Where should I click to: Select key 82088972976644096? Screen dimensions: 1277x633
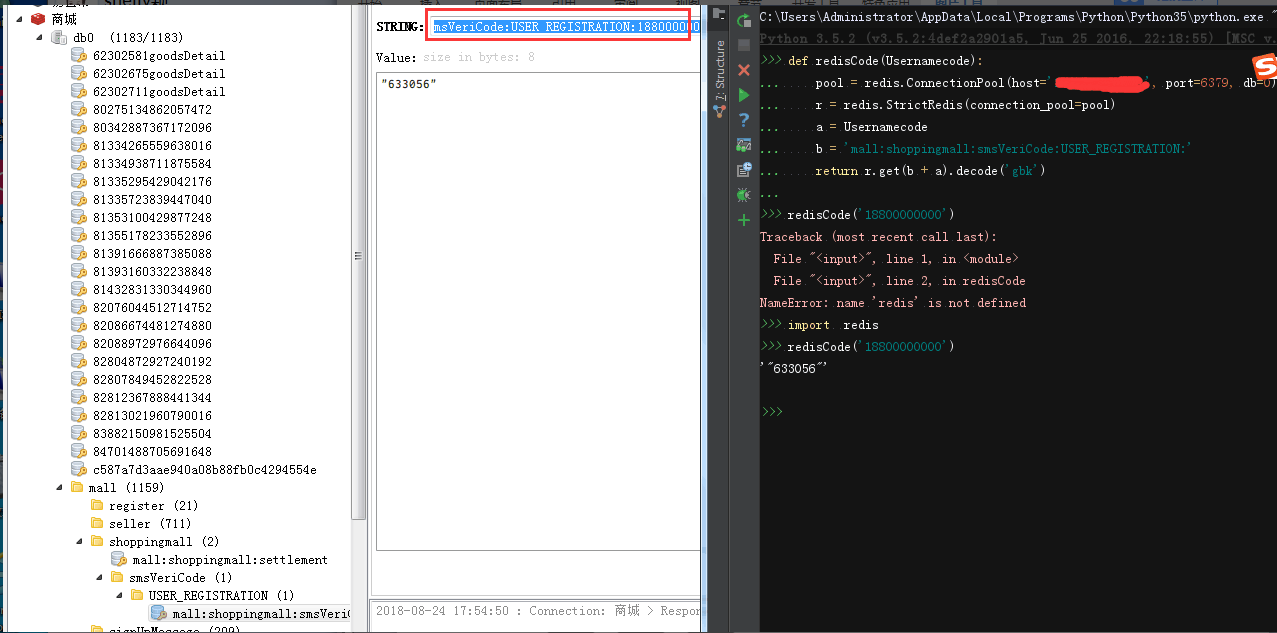click(x=152, y=343)
